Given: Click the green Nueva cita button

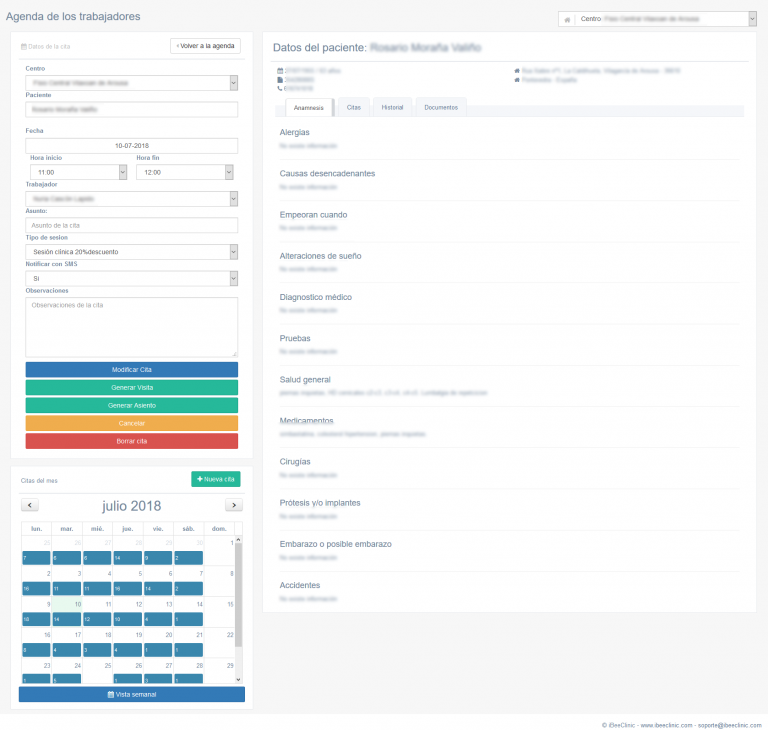Looking at the screenshot, I should 216,479.
